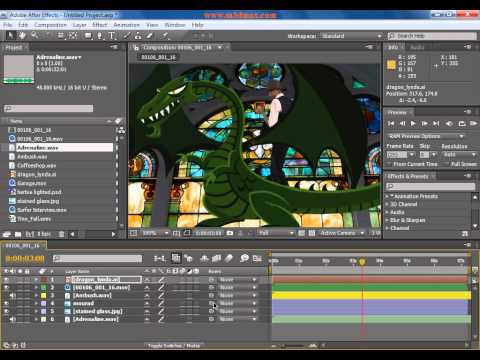Screen dimensions: 480x360
Task: Select the Zoom tool
Action: (x=34, y=35)
